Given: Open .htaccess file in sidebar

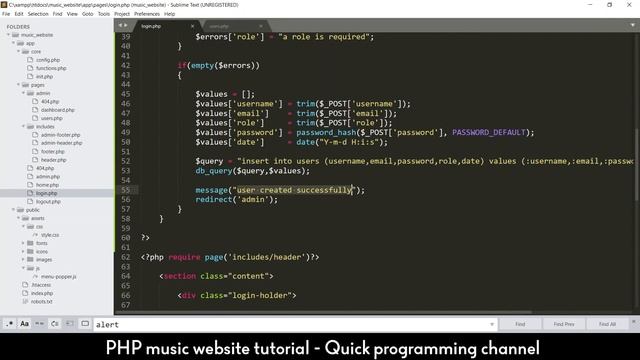Looking at the screenshot, I should coord(41,285).
